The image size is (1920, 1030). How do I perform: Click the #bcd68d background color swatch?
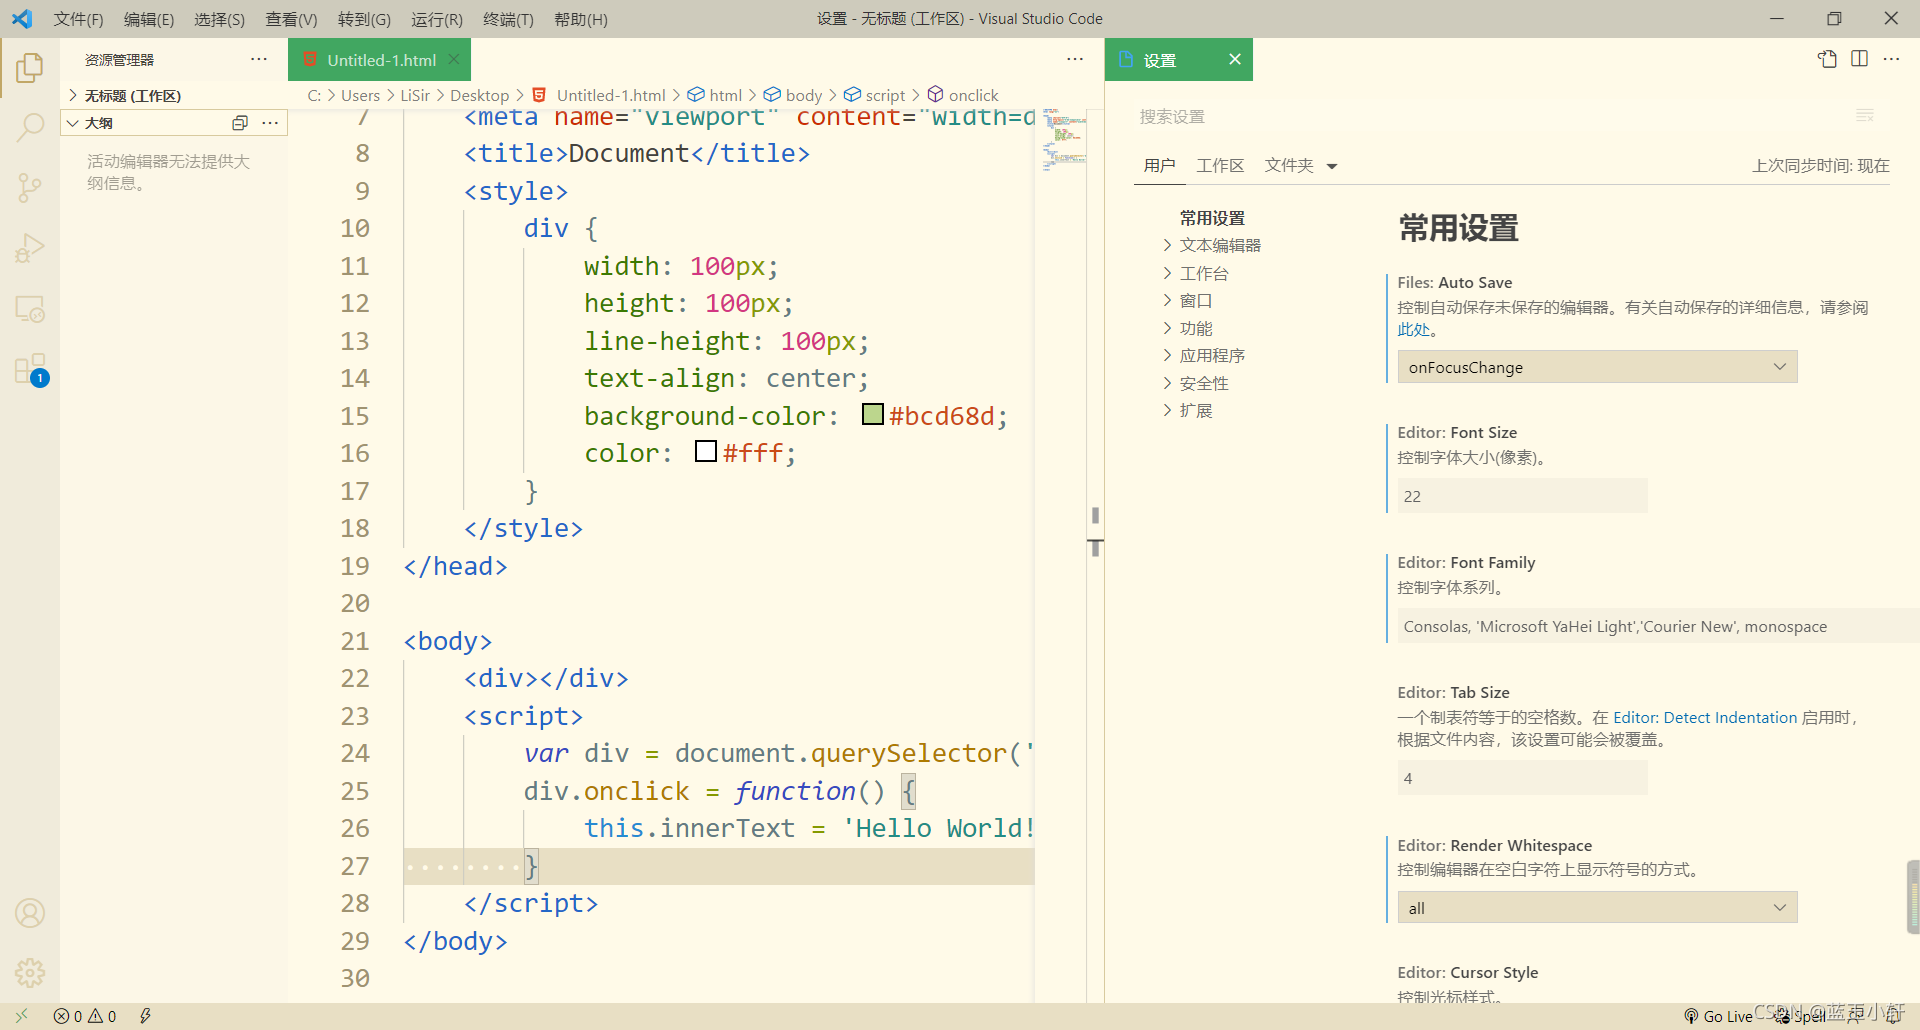(x=873, y=414)
